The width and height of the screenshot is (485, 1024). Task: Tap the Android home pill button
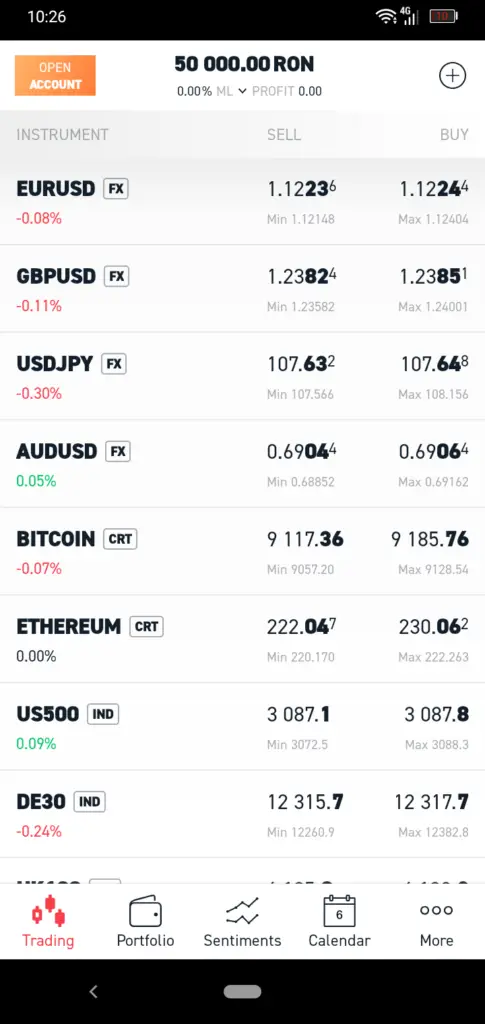[242, 992]
